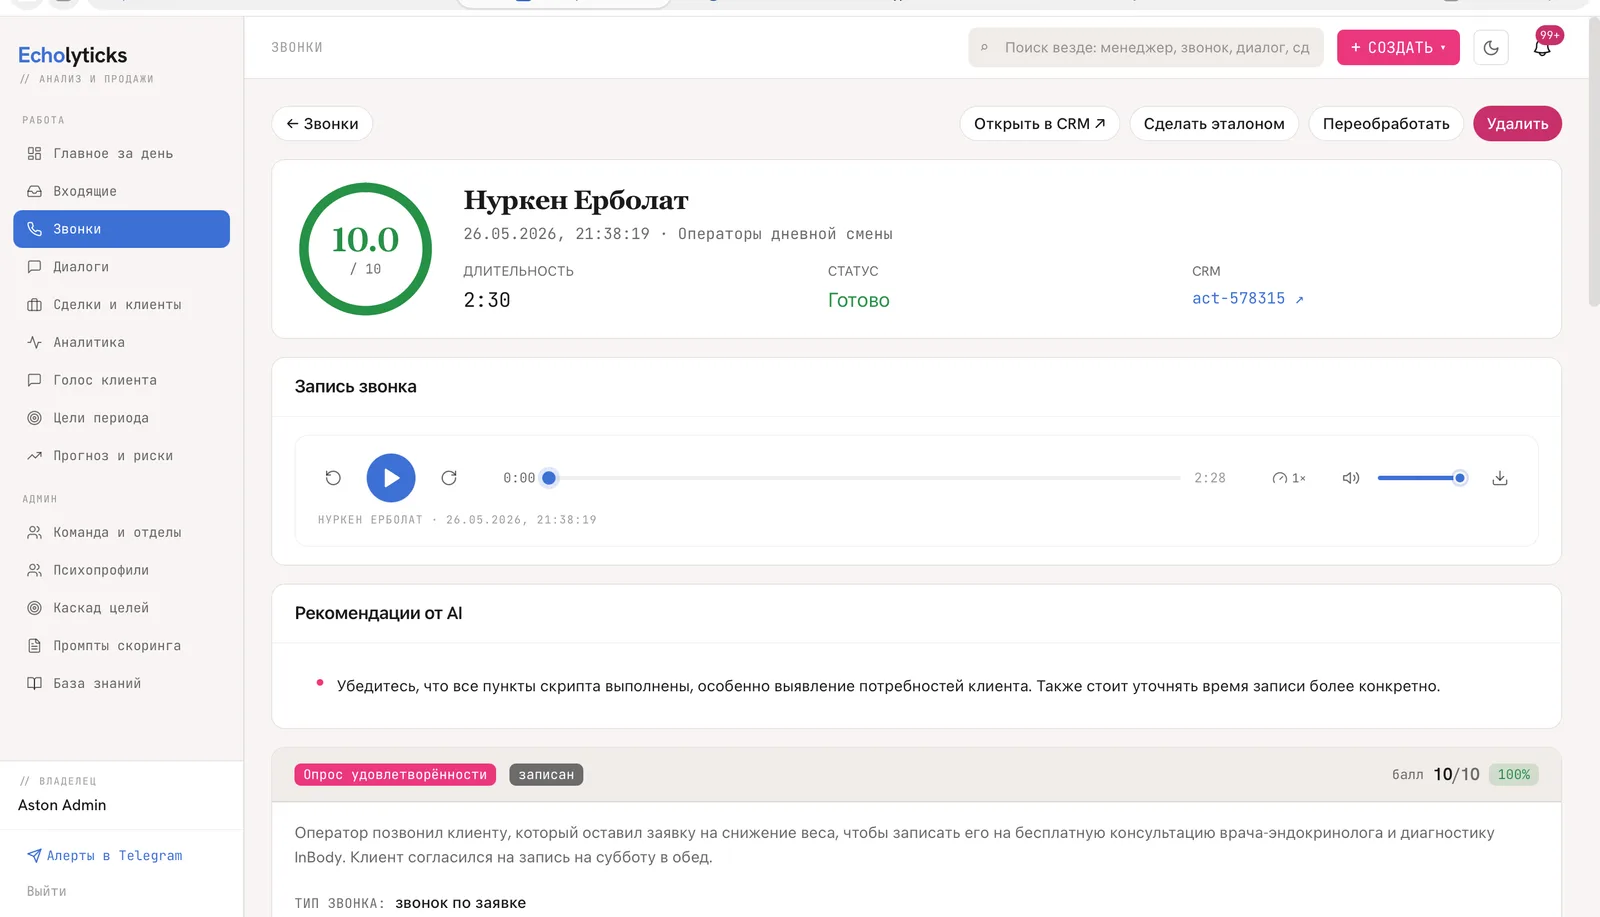Open Промпты скоринга page
Image resolution: width=1600 pixels, height=917 pixels.
121,646
